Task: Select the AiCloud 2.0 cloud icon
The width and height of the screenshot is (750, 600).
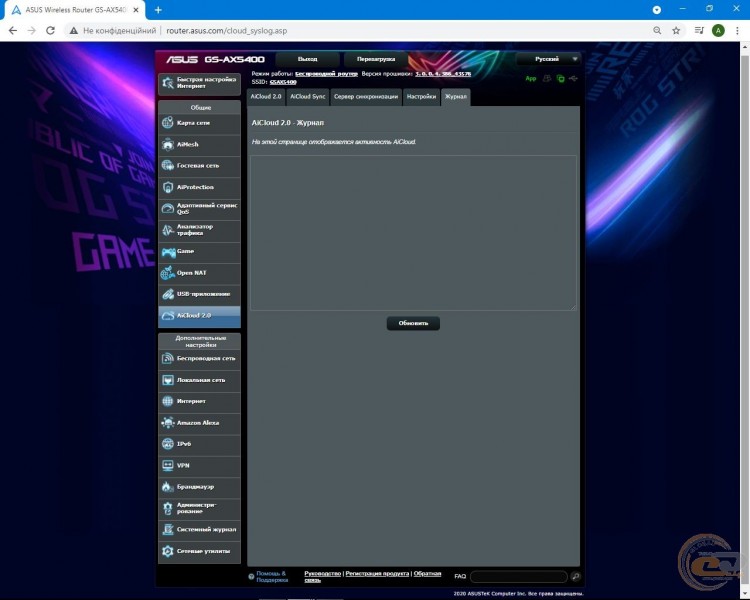Action: point(168,316)
